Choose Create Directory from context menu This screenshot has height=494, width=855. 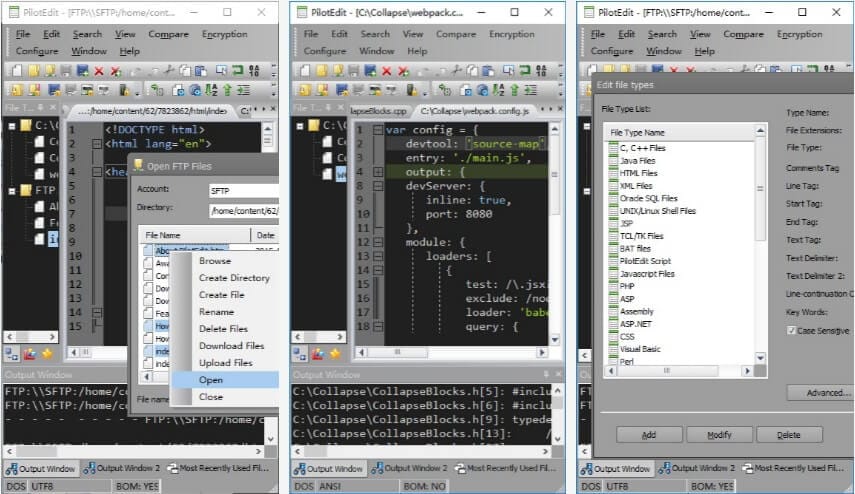pos(234,278)
